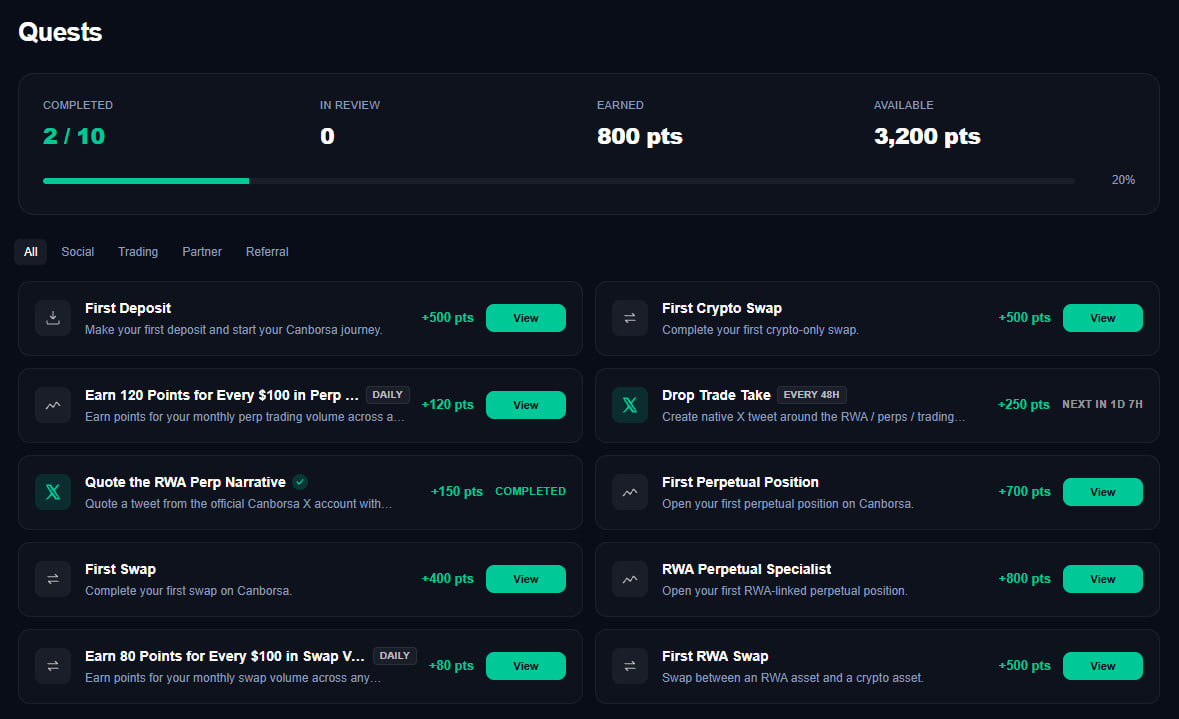Click the First RWA Swap arrows icon
1179x719 pixels.
[629, 666]
